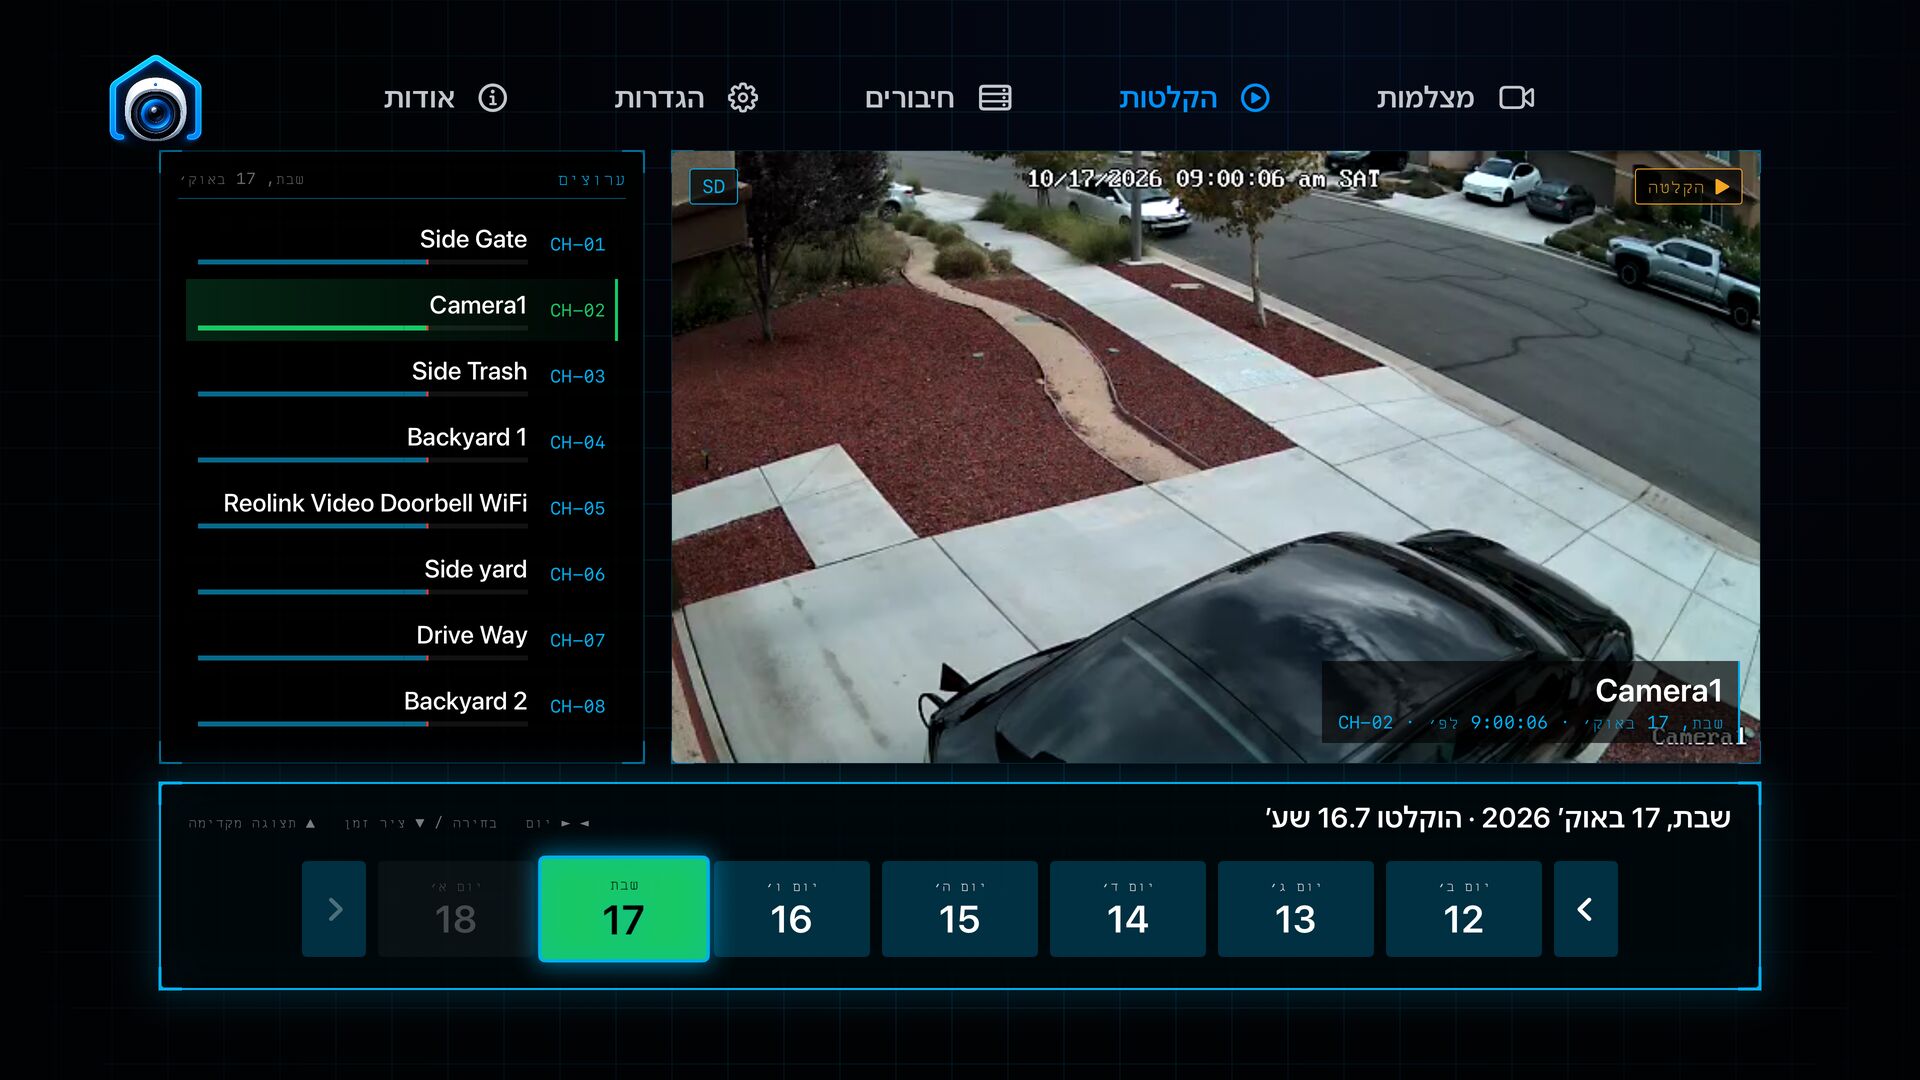Select the Side yard channel CH-06

401,574
